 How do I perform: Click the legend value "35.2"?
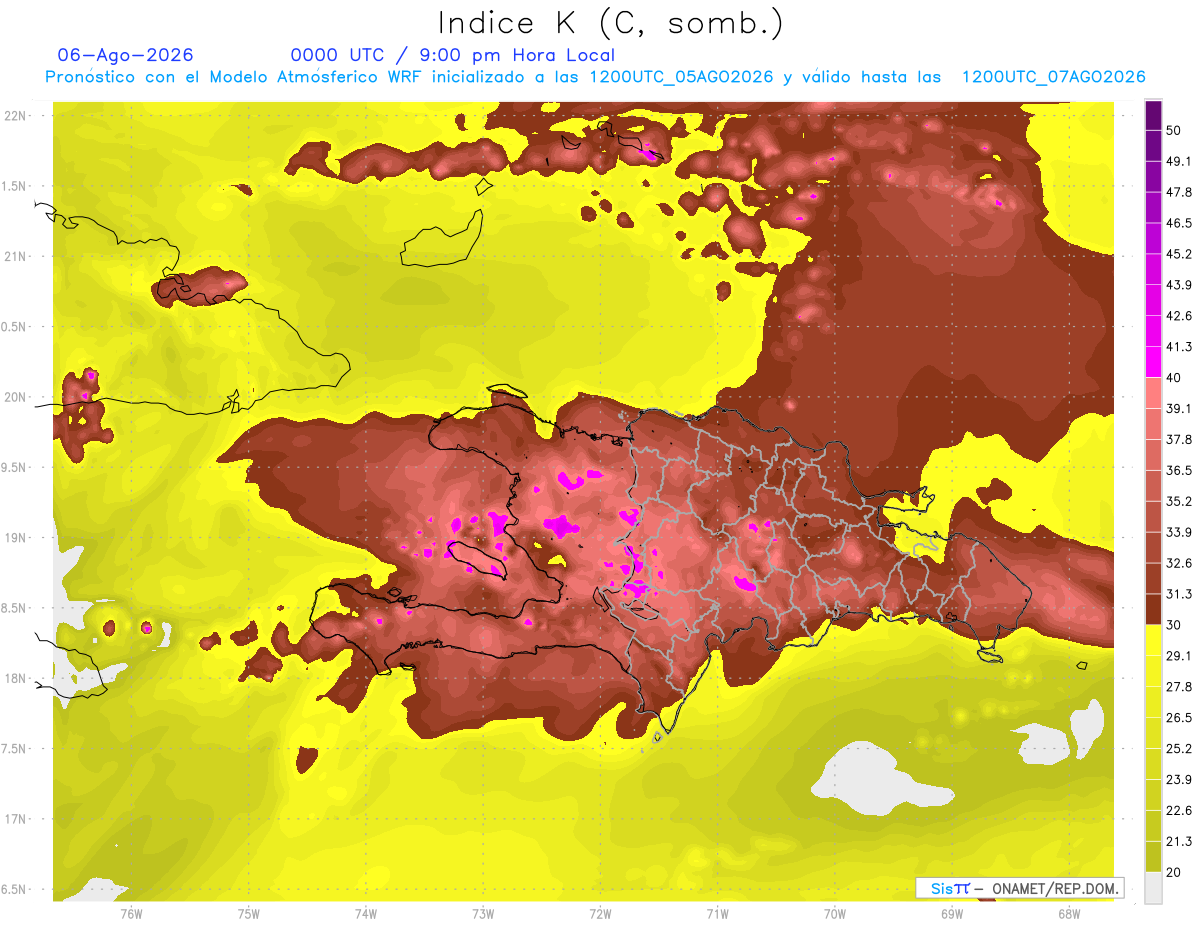pyautogui.click(x=1179, y=501)
